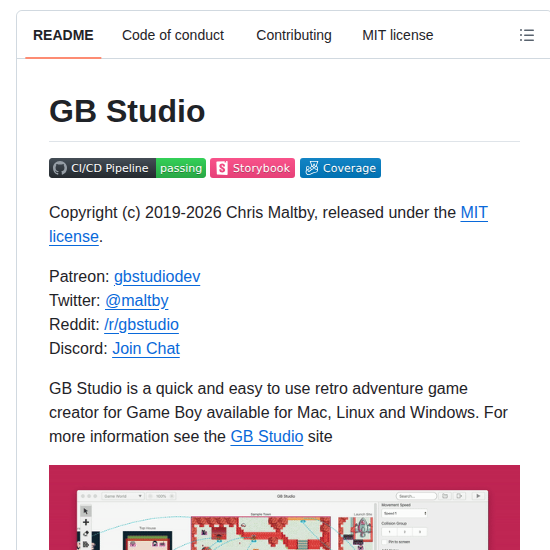
Task: Follow the MIT license link in copyright text
Action: (x=474, y=213)
